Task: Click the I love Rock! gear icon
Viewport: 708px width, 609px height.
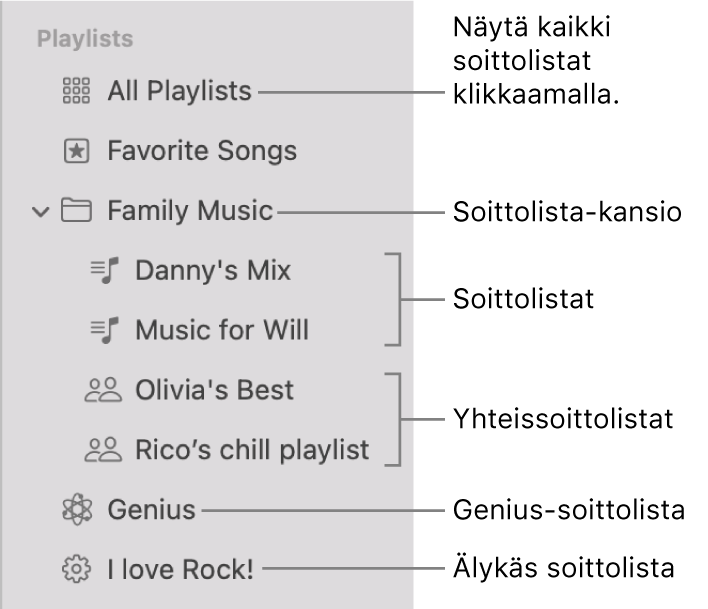Action: 76,570
